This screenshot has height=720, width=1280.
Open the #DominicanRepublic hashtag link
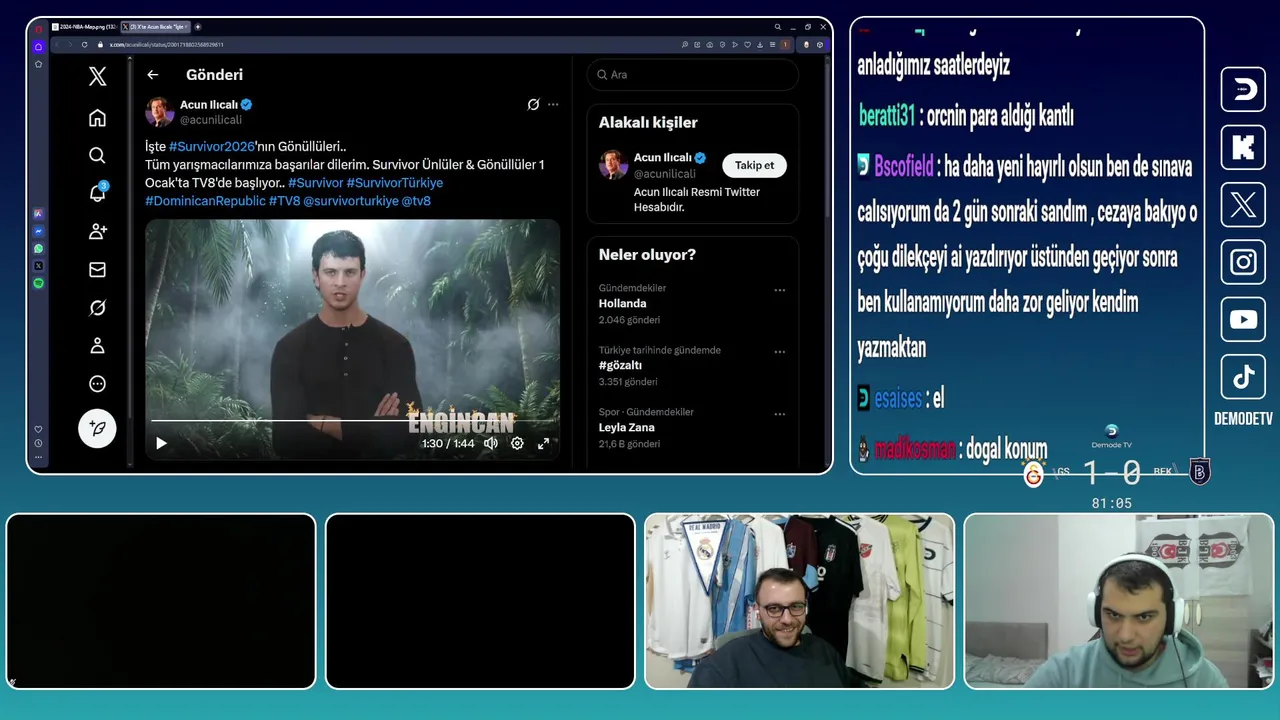click(205, 201)
